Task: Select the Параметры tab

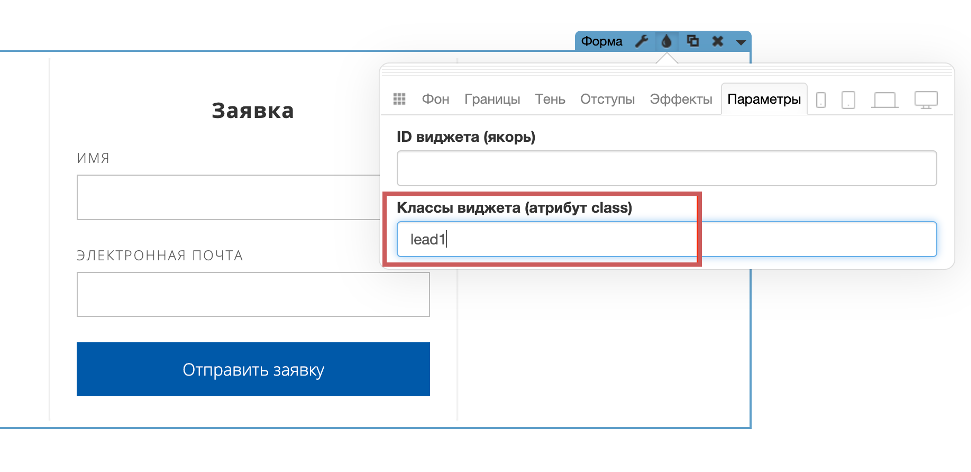Action: pyautogui.click(x=764, y=99)
